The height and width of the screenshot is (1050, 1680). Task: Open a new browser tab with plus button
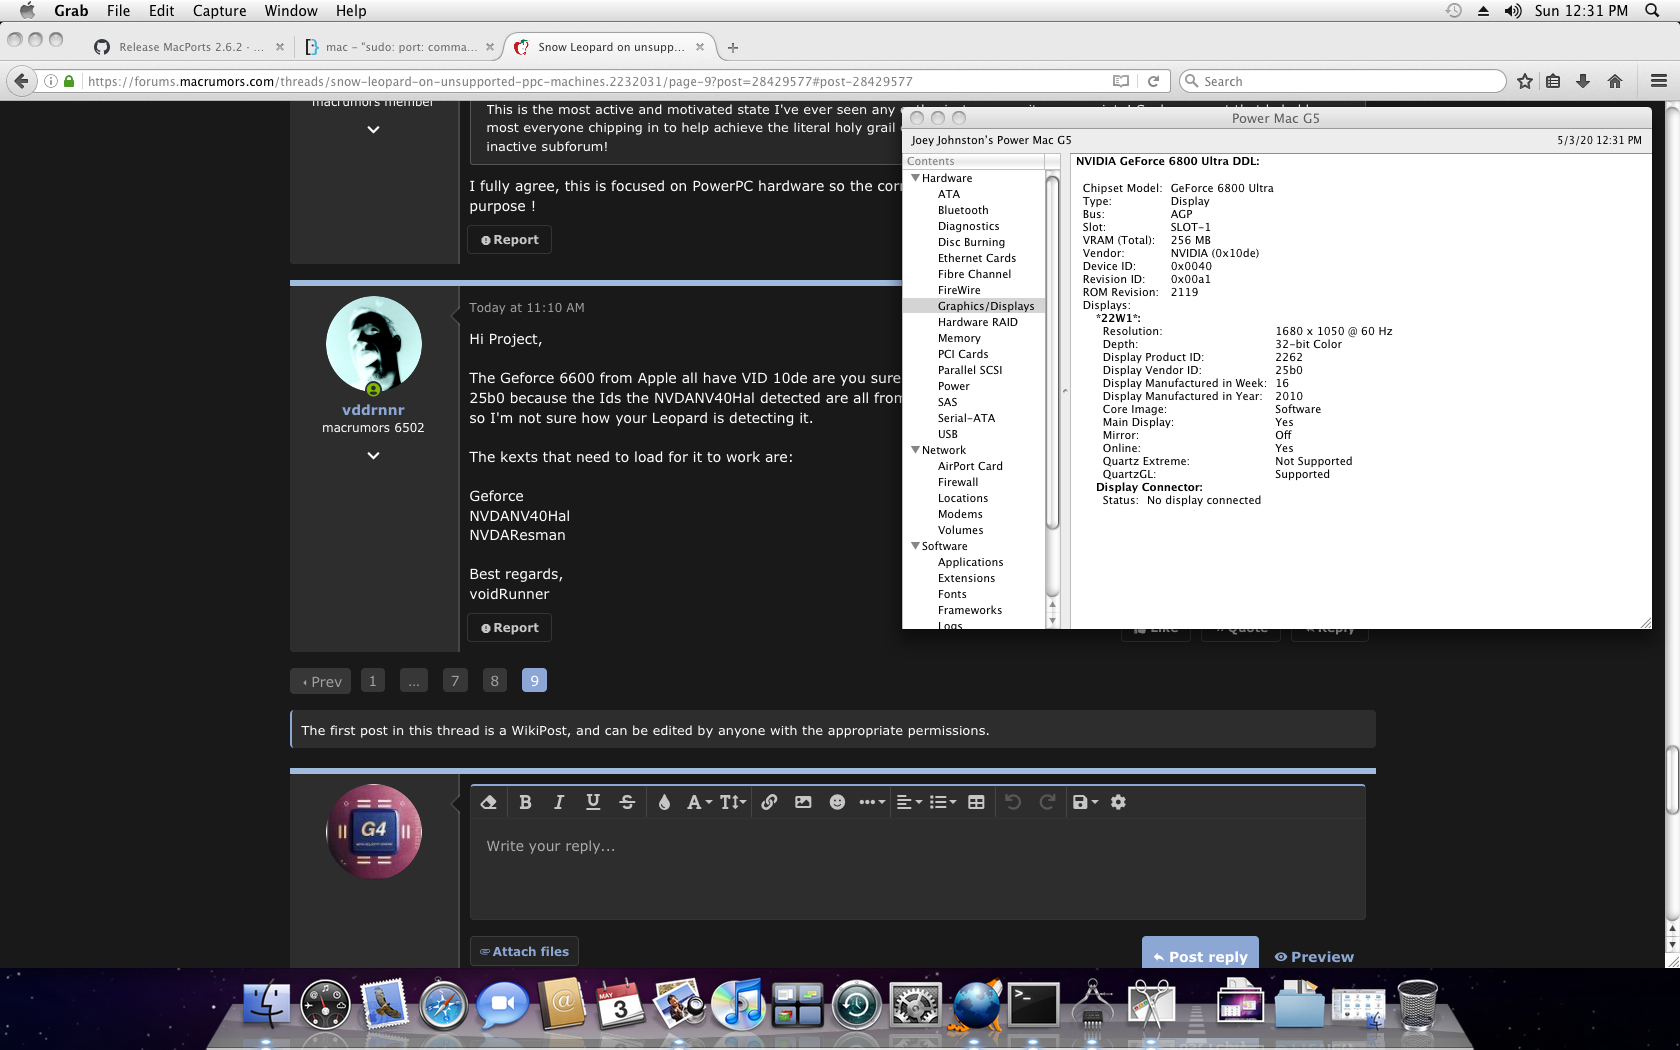click(x=733, y=47)
